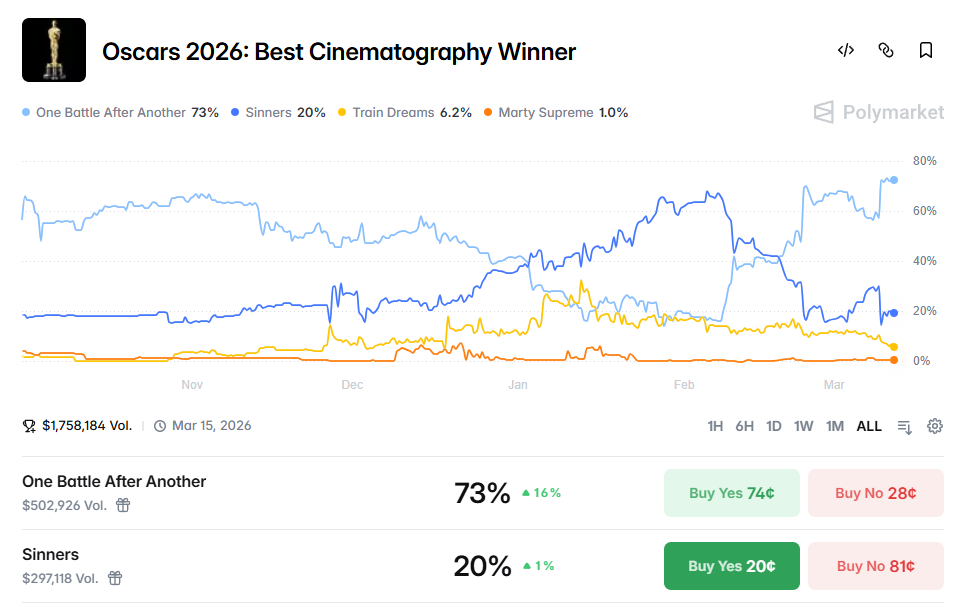Buy No 81¢ for Sinners
This screenshot has width=958, height=607.
coord(875,566)
